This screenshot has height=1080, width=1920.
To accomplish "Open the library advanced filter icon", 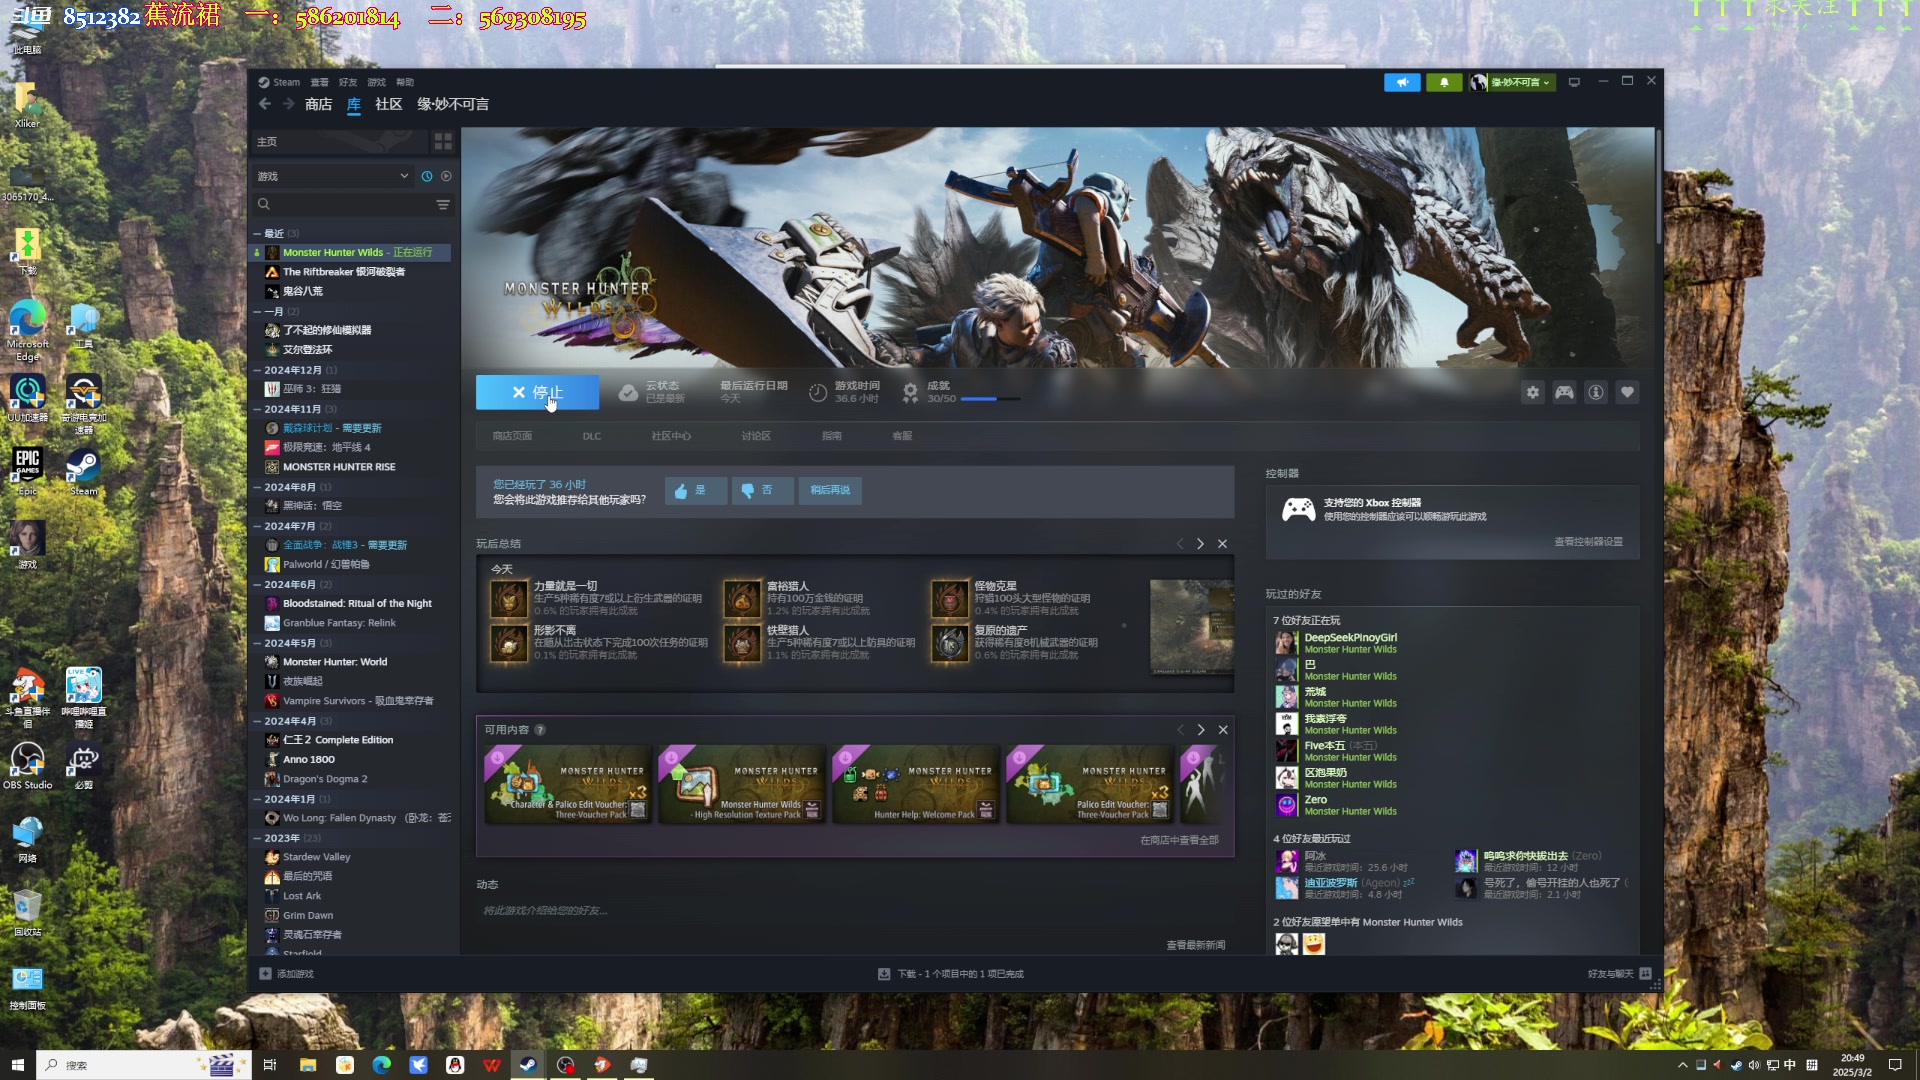I will click(x=443, y=204).
